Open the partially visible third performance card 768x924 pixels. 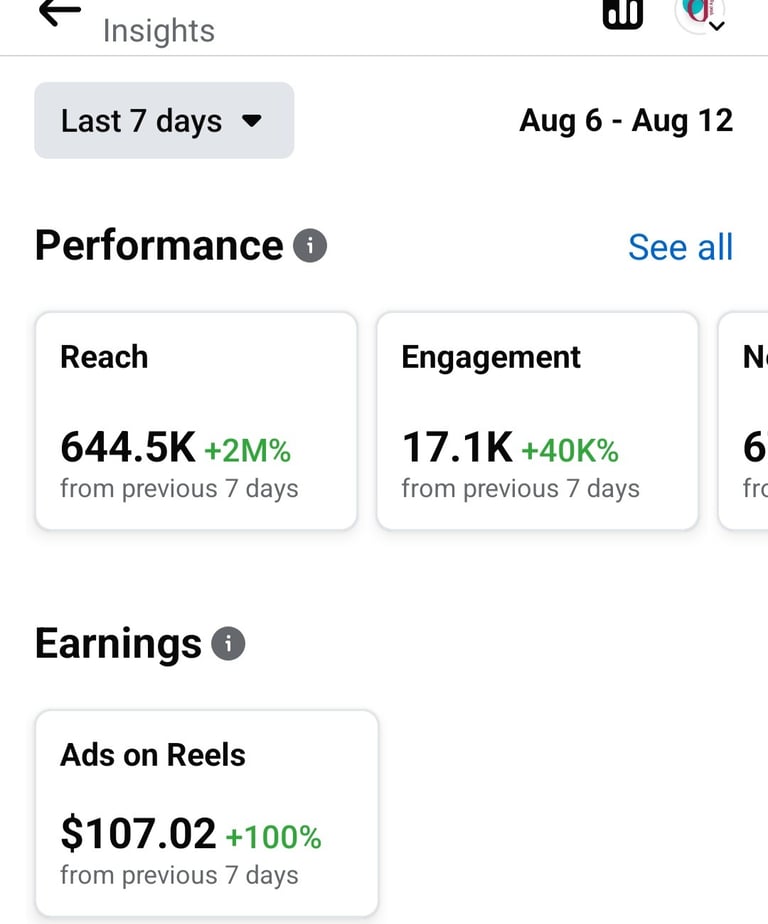point(743,421)
